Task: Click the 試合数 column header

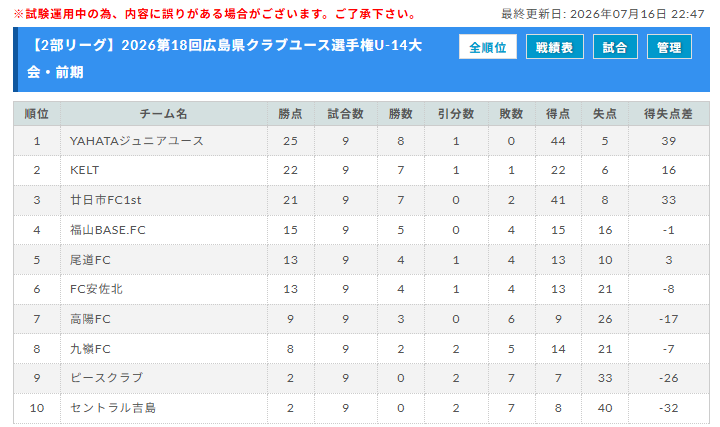Action: (346, 114)
